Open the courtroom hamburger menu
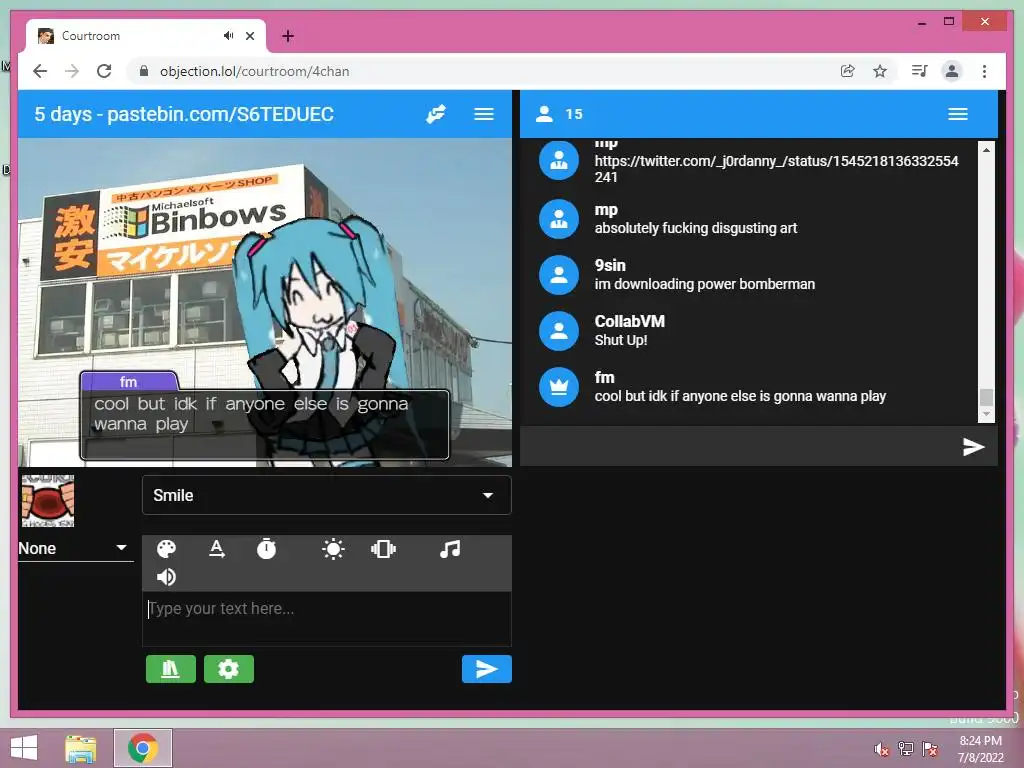 [483, 114]
